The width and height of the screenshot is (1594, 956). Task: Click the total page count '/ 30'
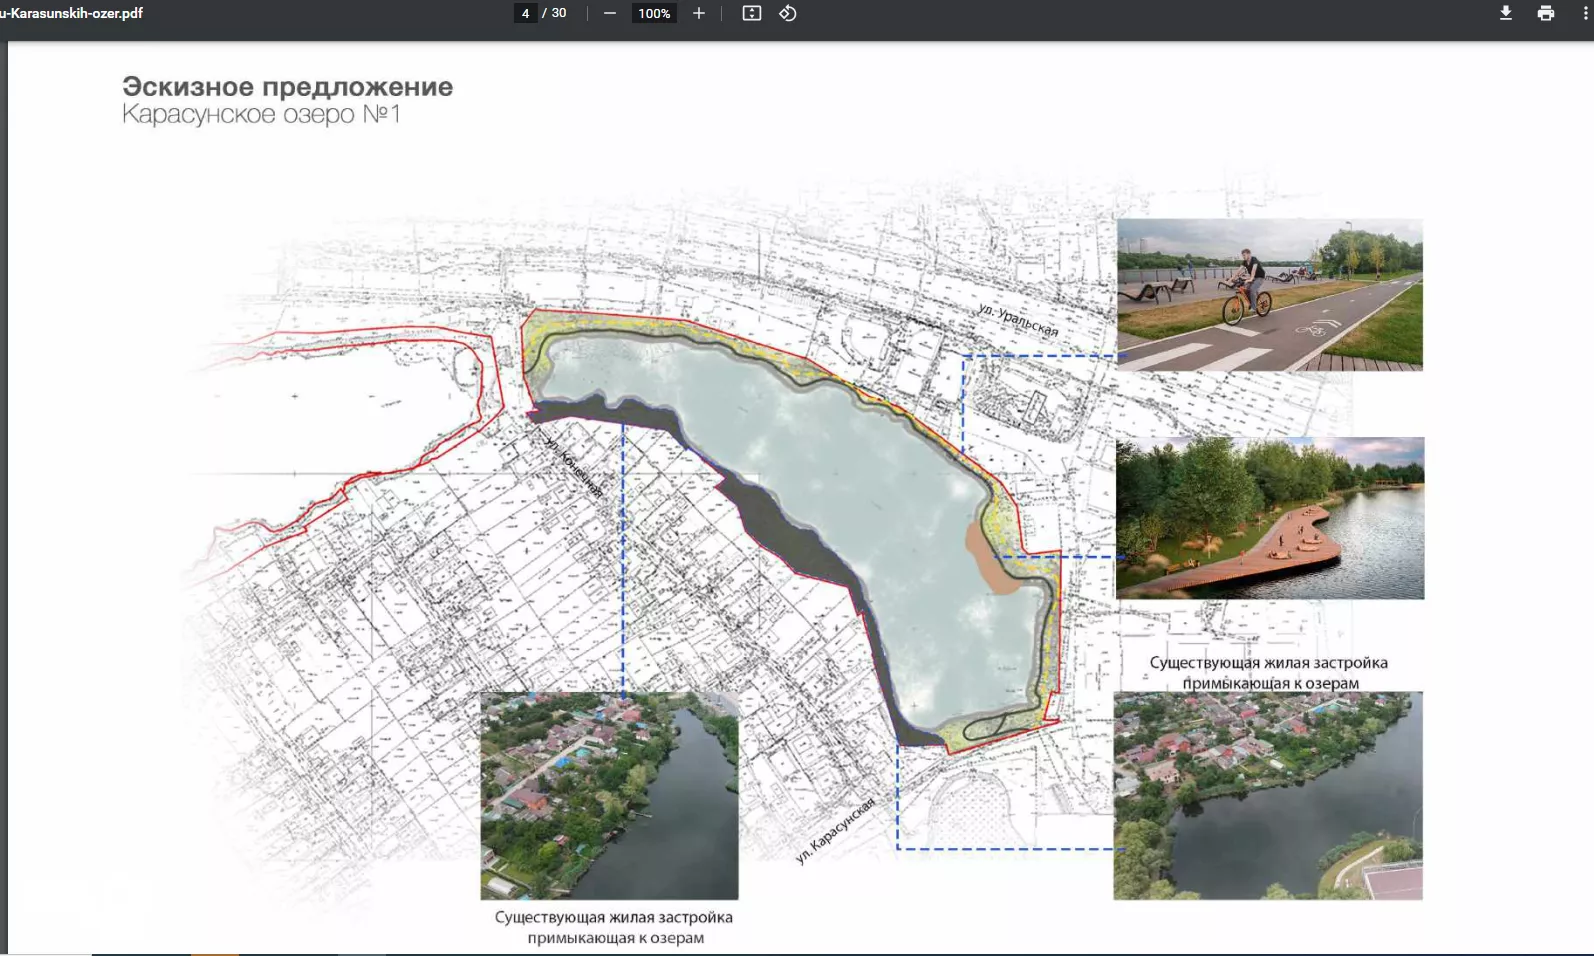tap(554, 13)
